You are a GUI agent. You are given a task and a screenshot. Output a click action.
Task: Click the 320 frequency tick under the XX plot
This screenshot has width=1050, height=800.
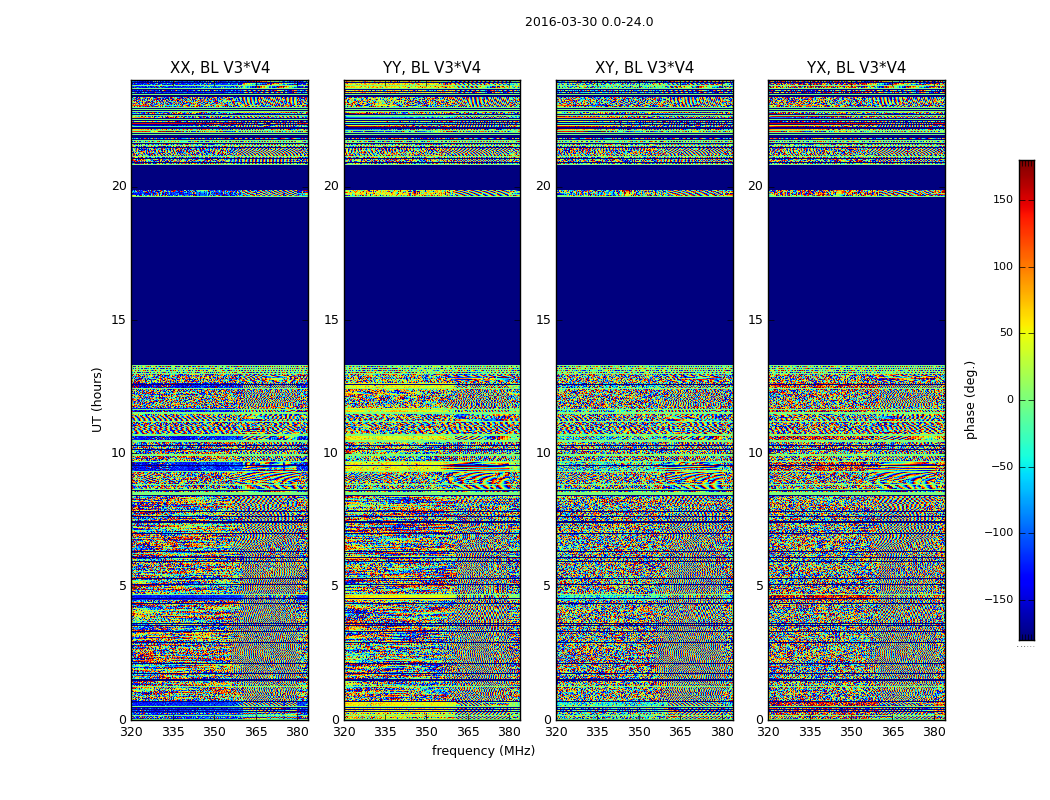[131, 732]
